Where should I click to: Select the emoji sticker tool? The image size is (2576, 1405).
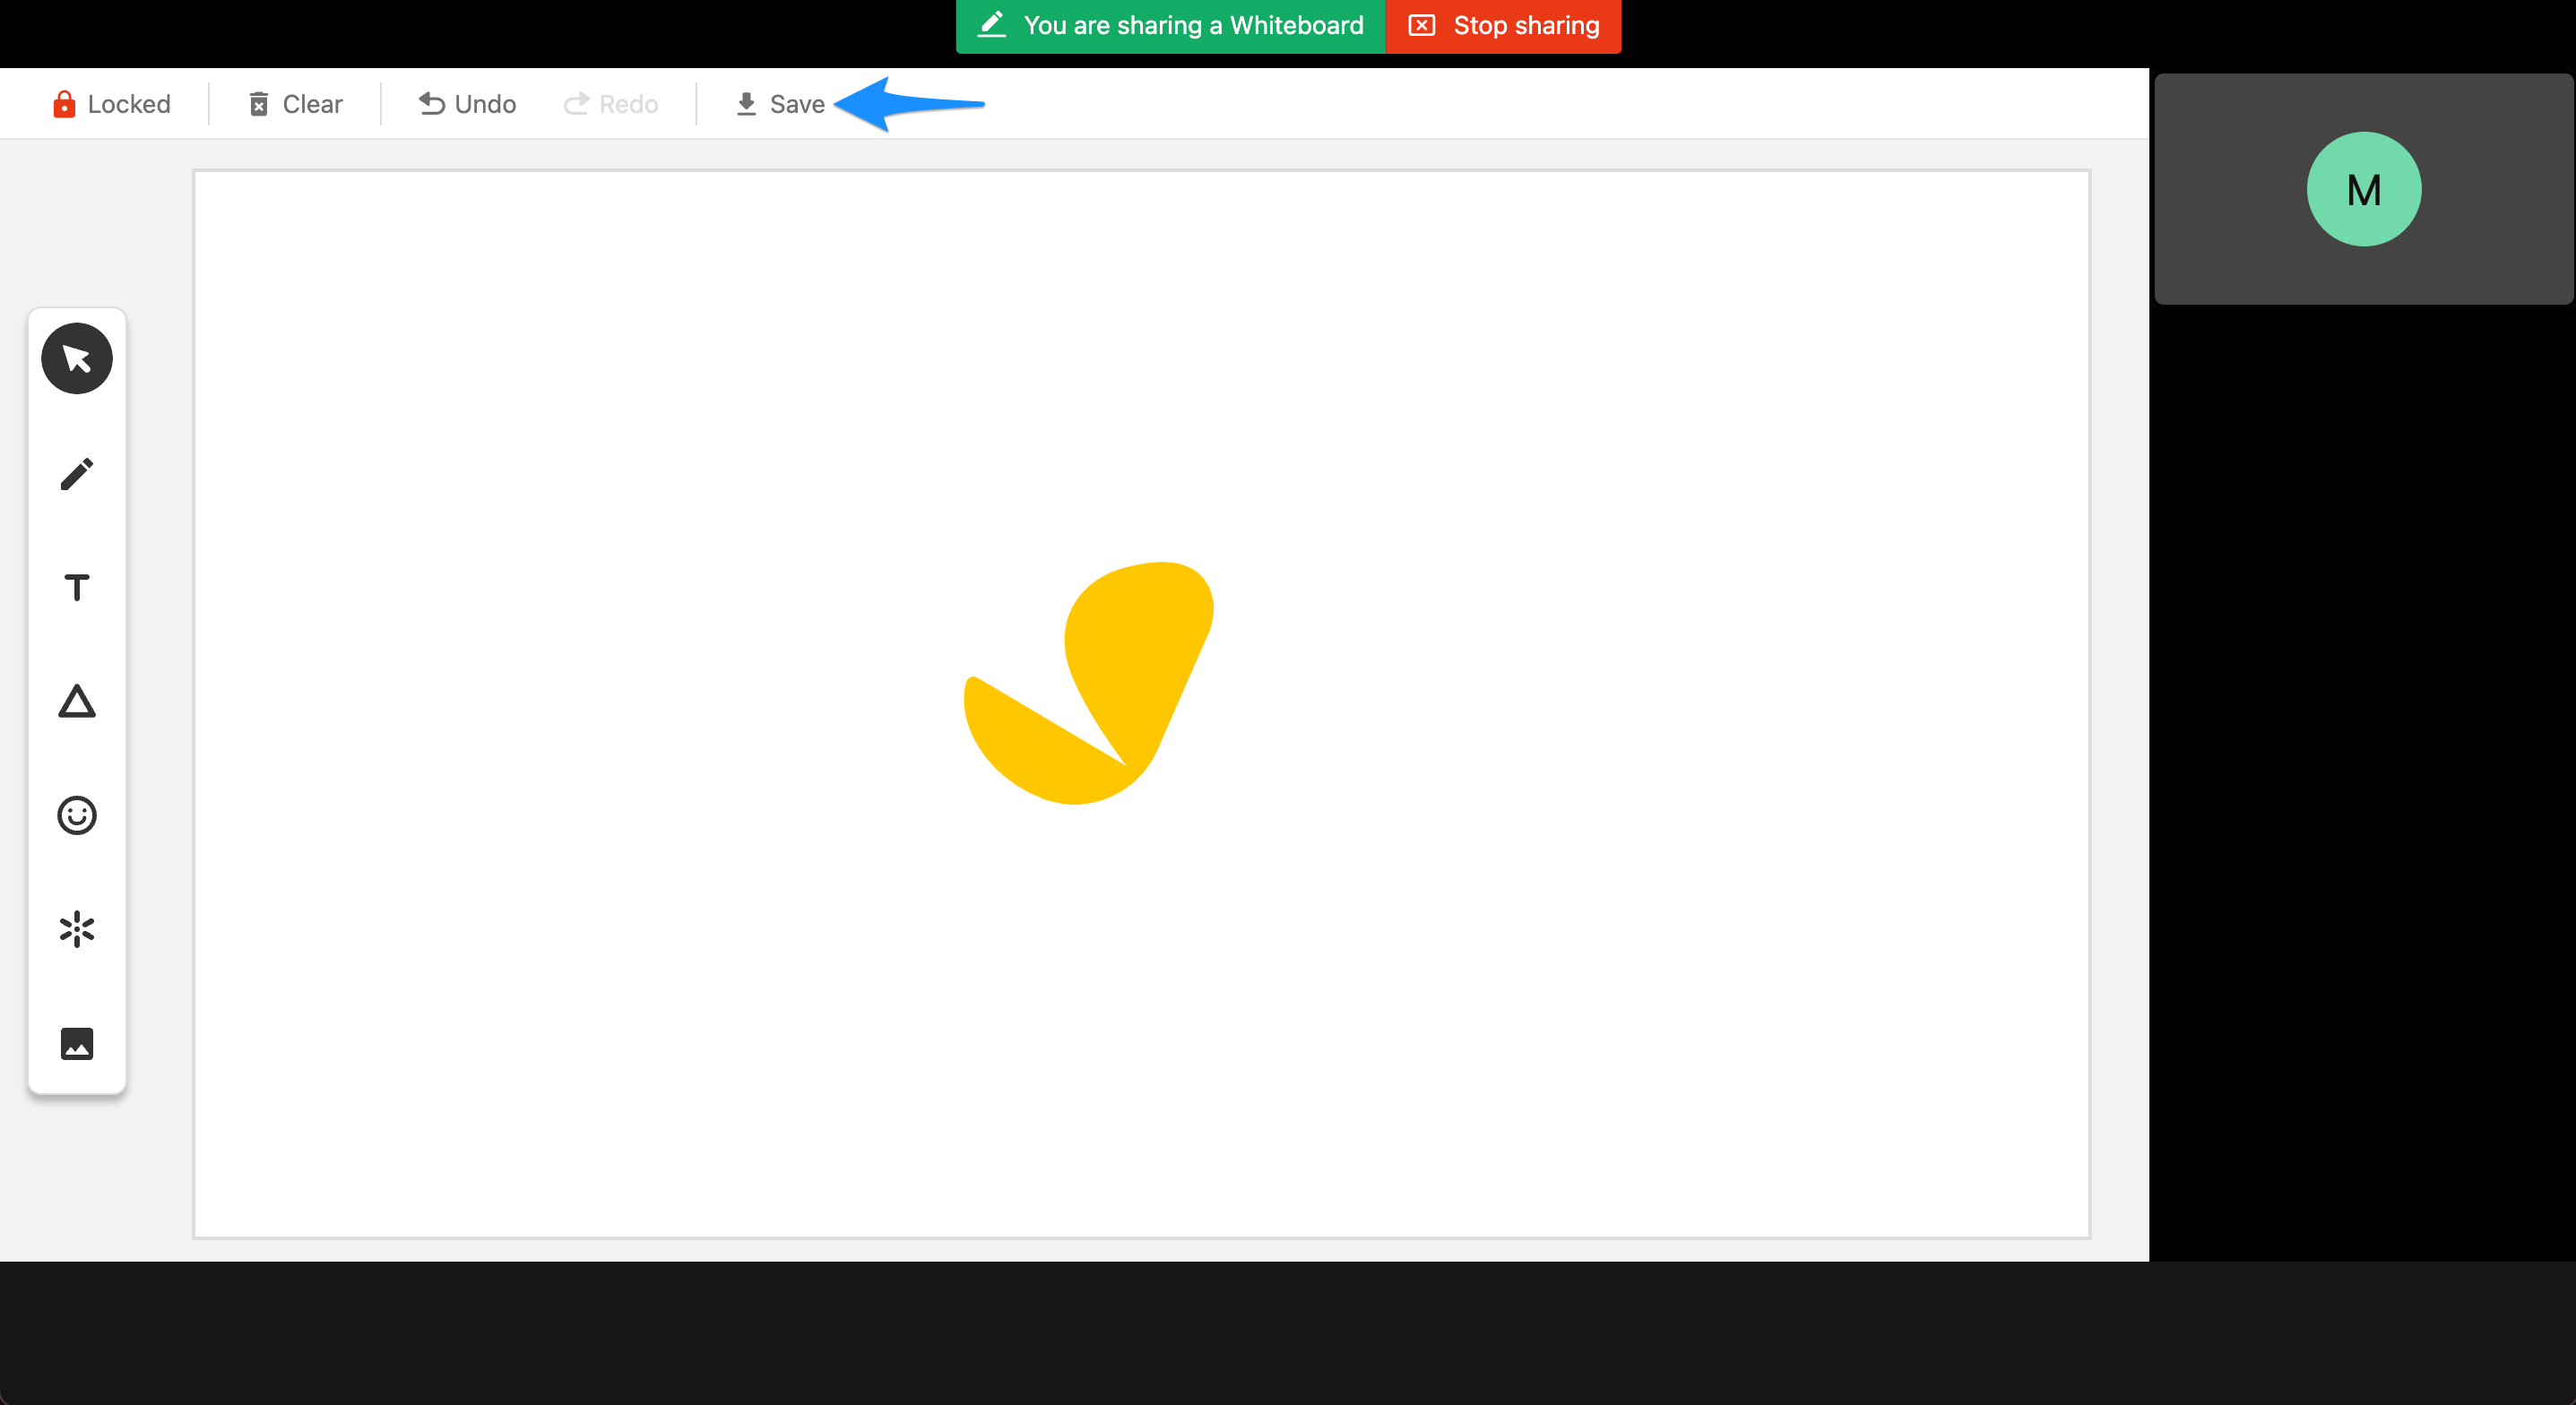pyautogui.click(x=76, y=815)
